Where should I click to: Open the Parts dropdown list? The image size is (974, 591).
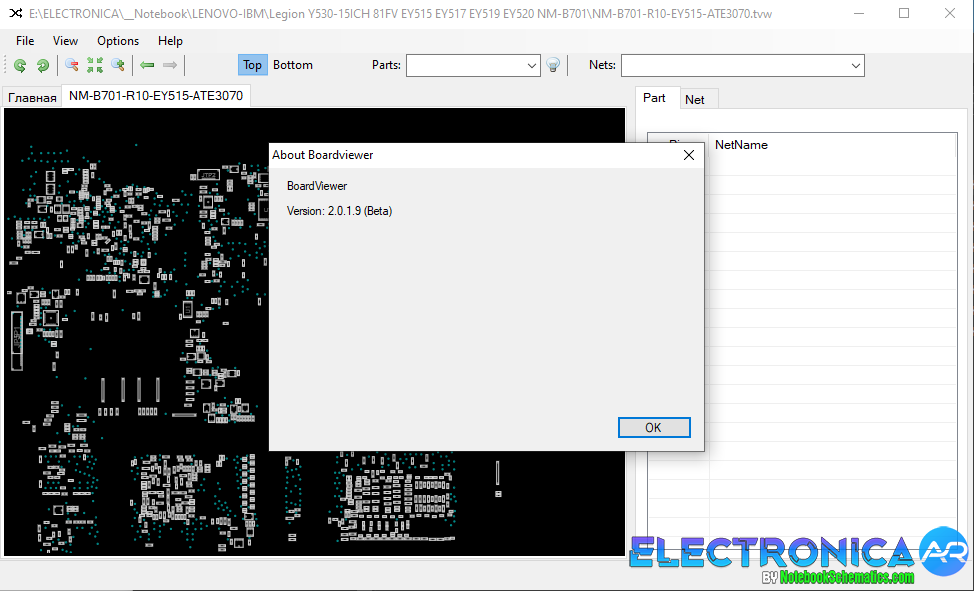coord(532,66)
